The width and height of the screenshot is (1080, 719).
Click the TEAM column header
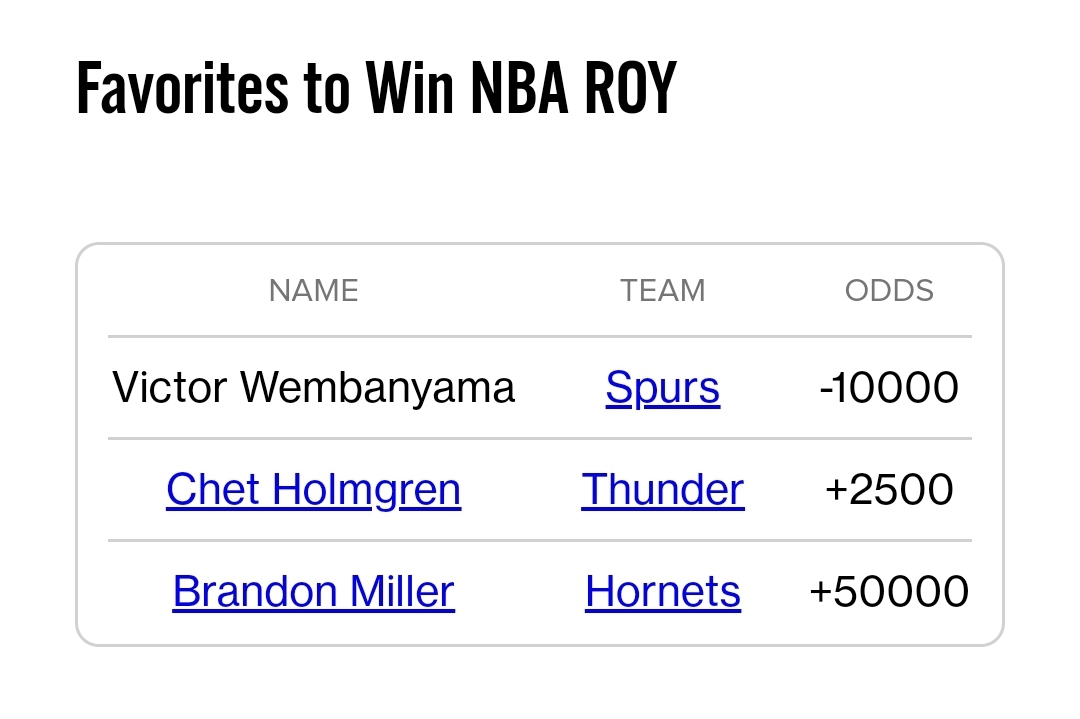[662, 291]
